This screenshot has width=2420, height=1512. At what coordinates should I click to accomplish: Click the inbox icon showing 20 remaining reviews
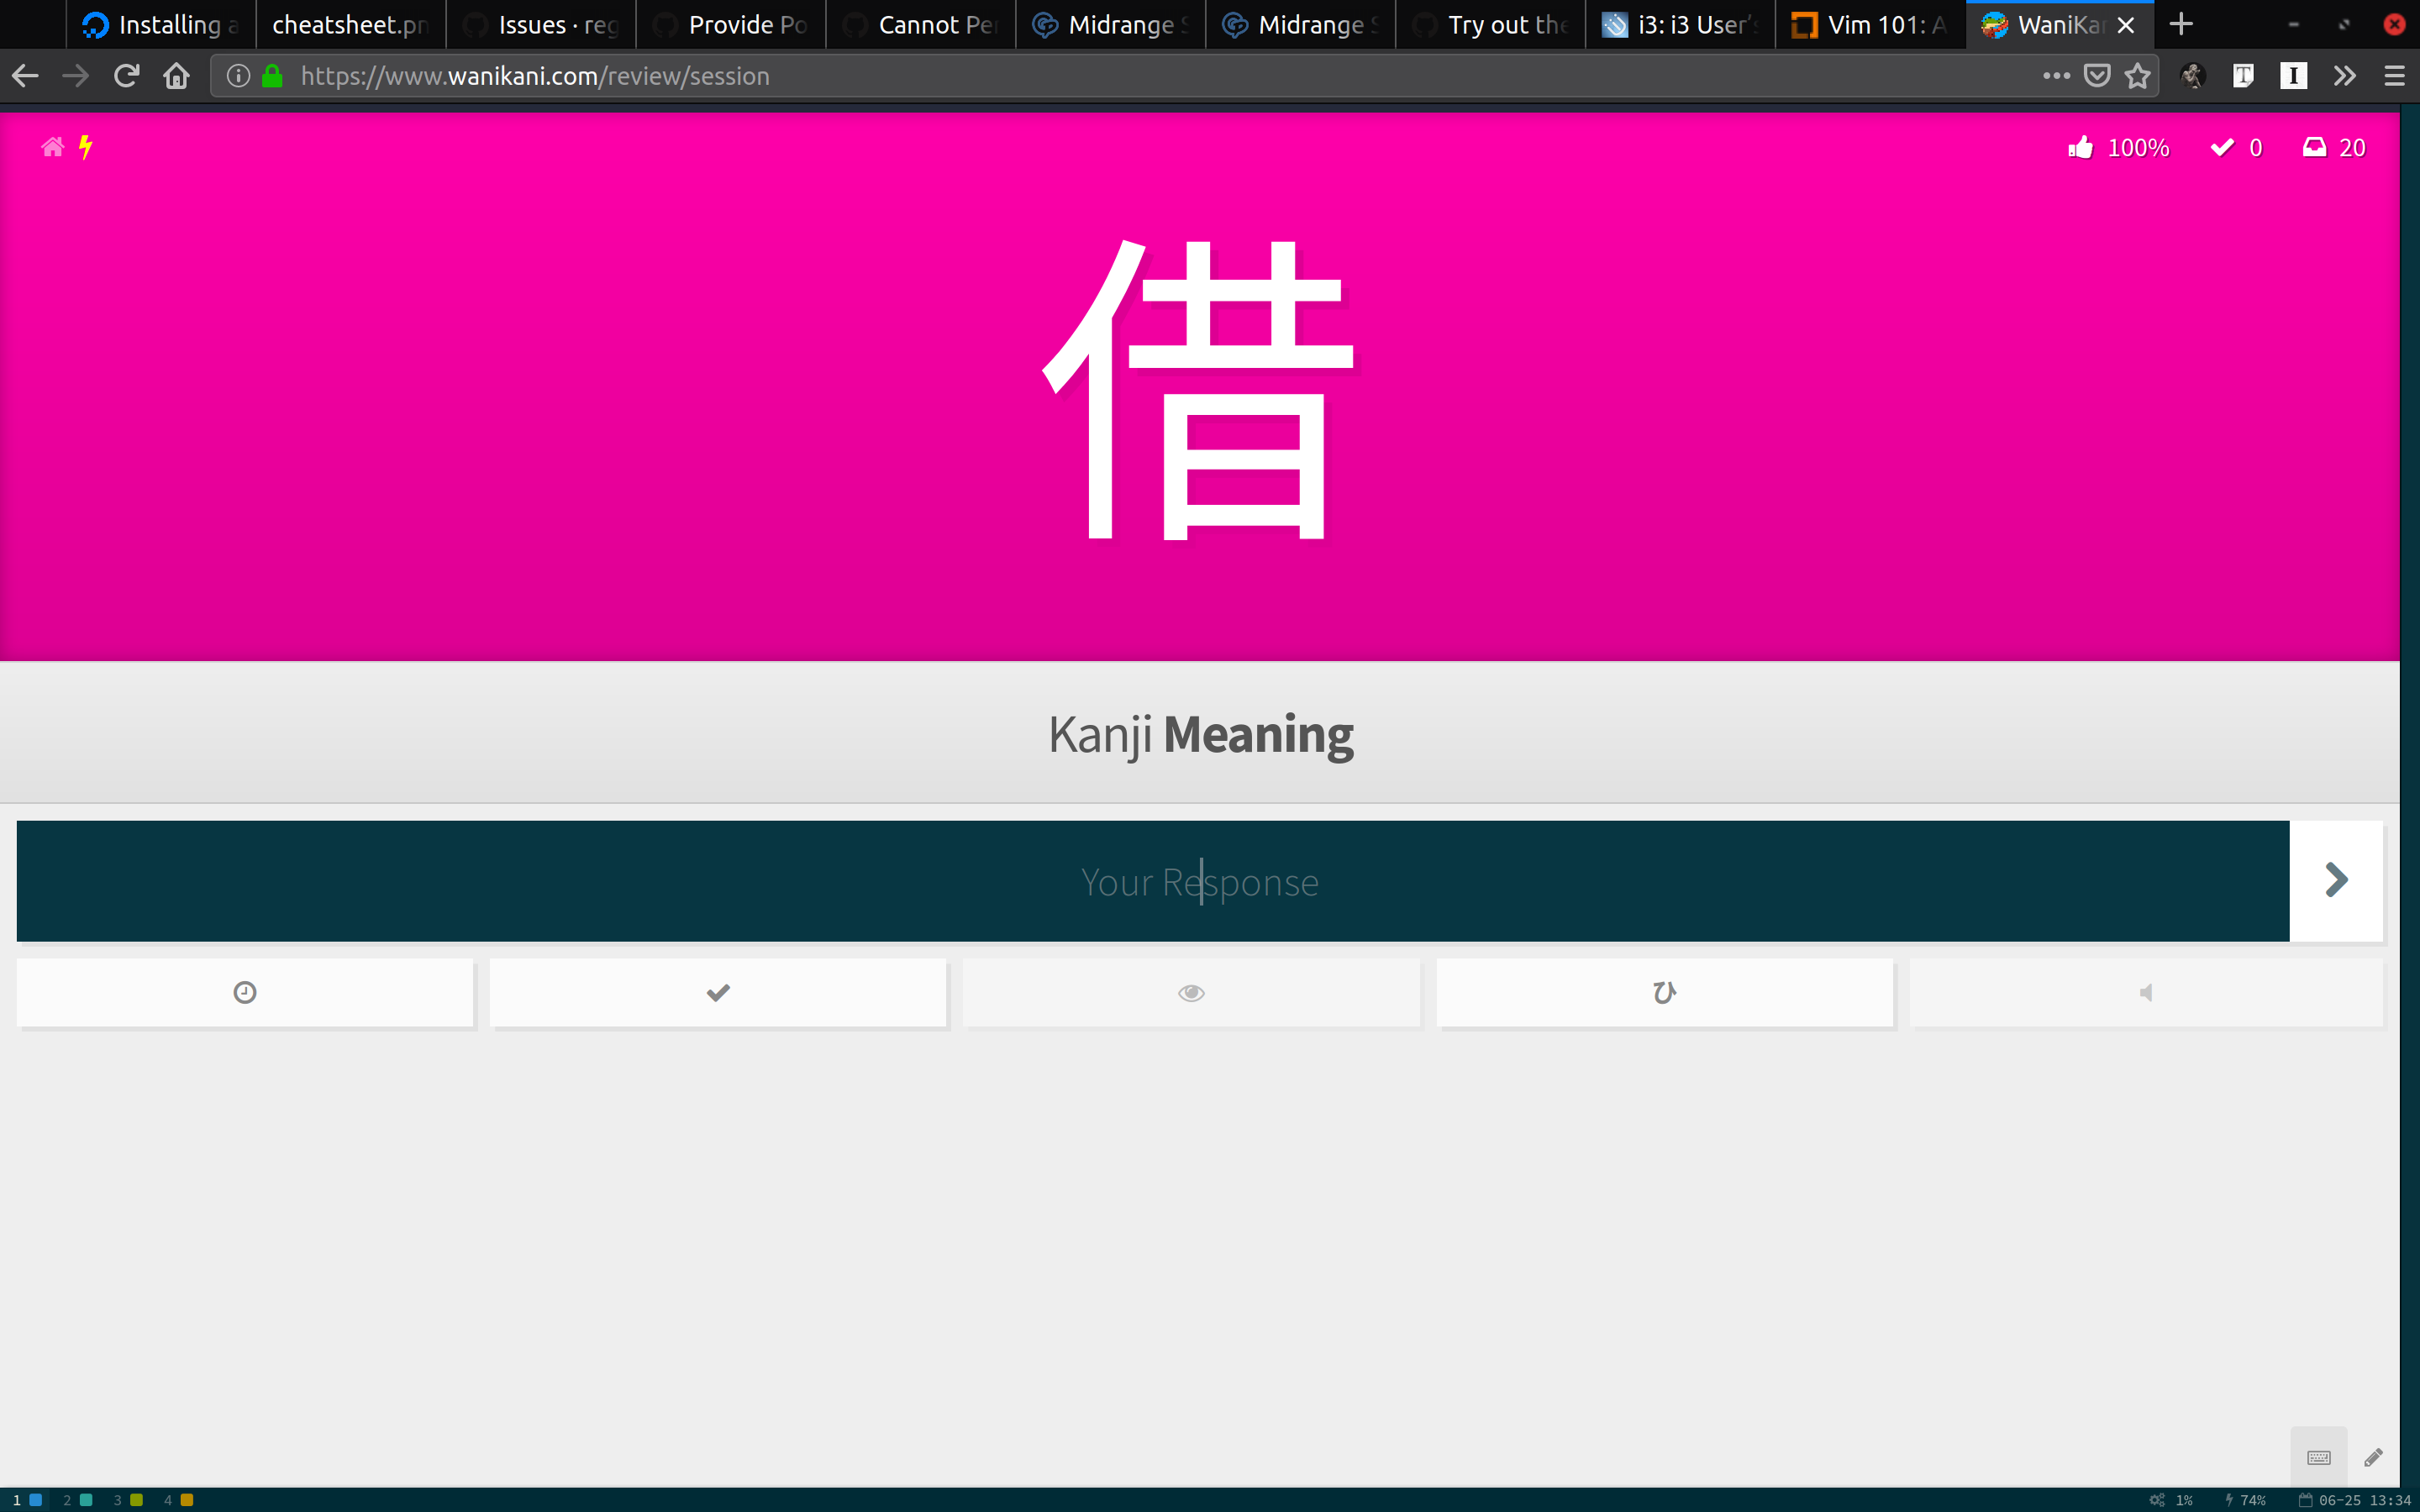pyautogui.click(x=2317, y=146)
